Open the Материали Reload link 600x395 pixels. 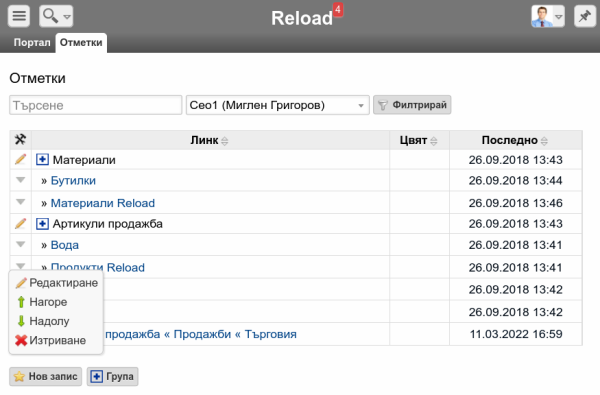pos(103,203)
